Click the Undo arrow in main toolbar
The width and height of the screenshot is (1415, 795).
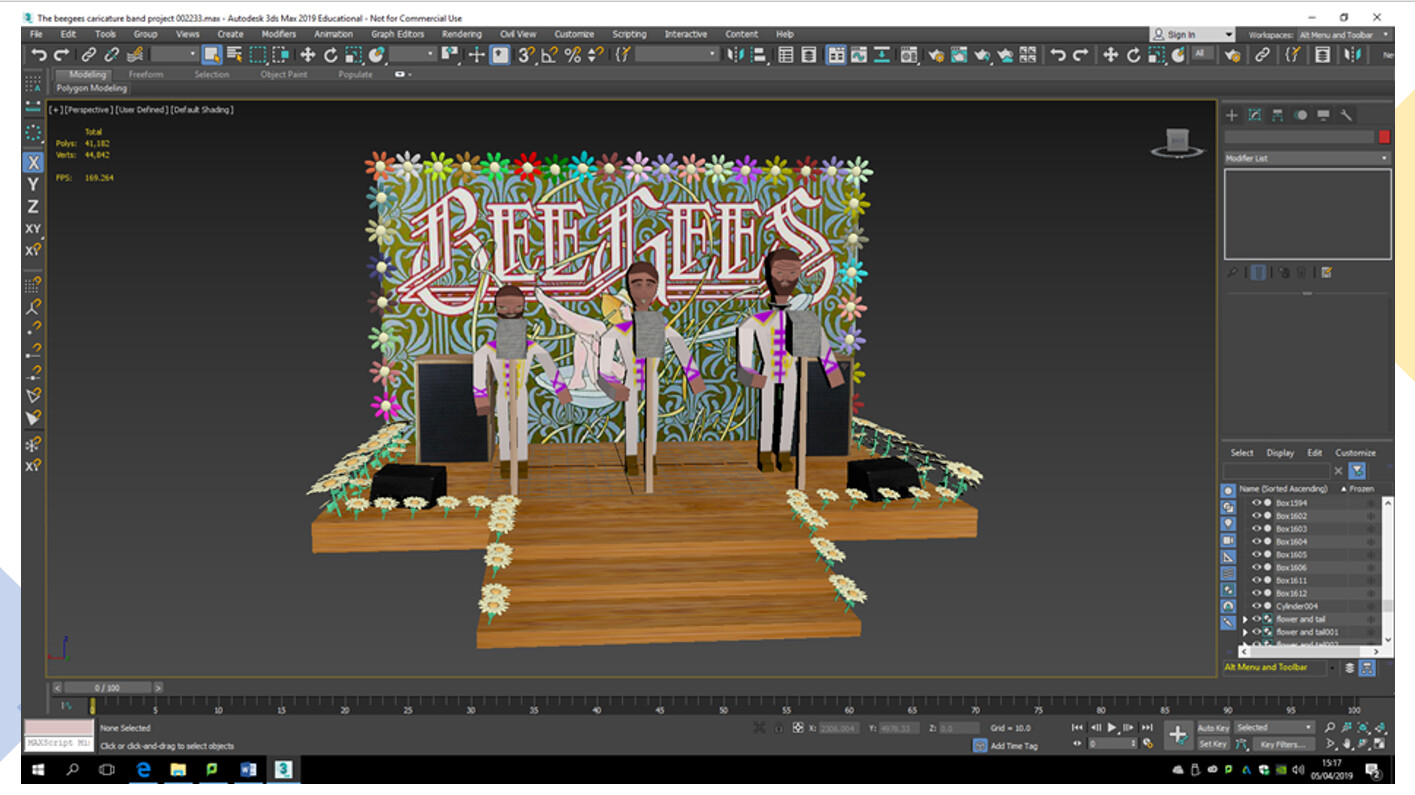pyautogui.click(x=38, y=55)
